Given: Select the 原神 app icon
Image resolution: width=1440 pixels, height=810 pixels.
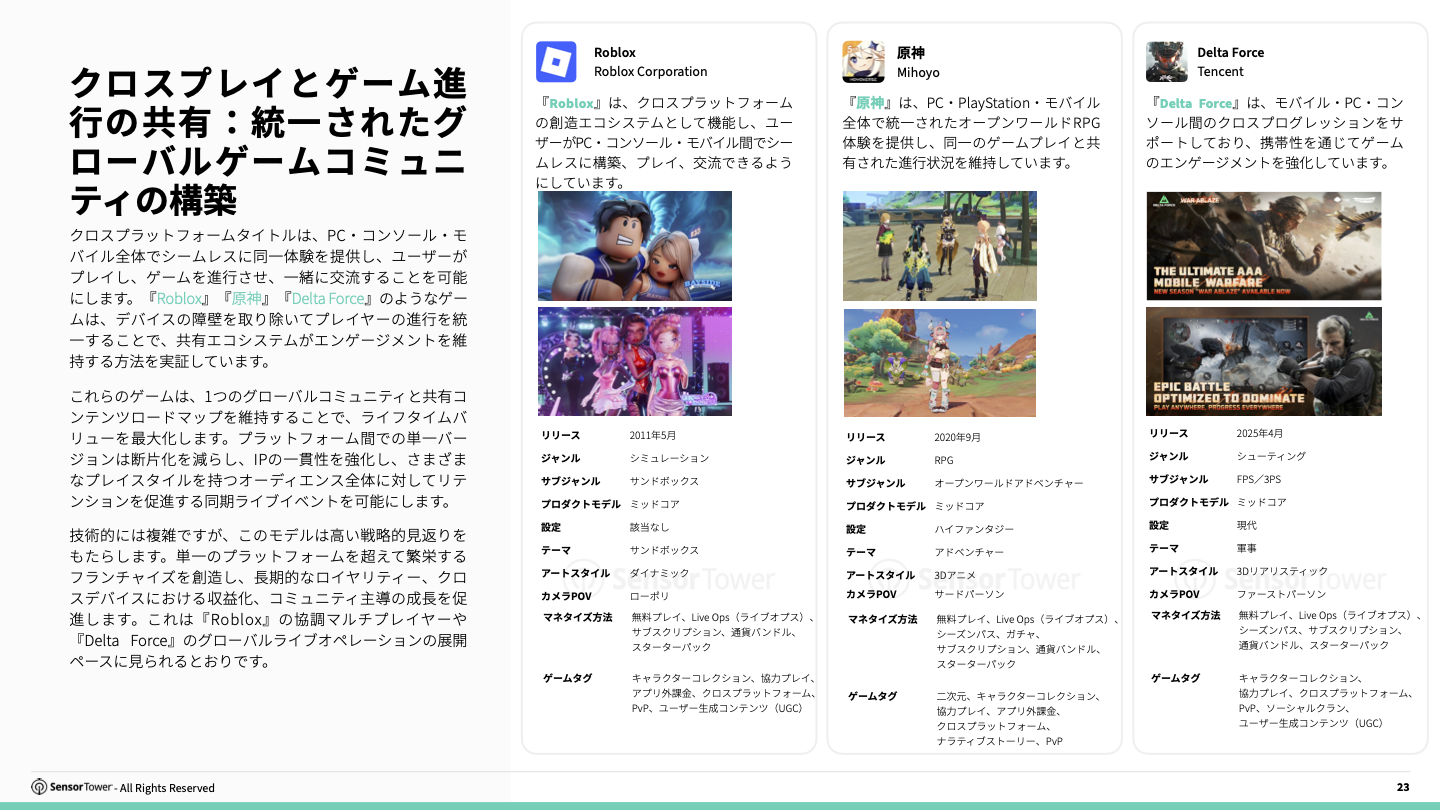Looking at the screenshot, I should tap(864, 61).
